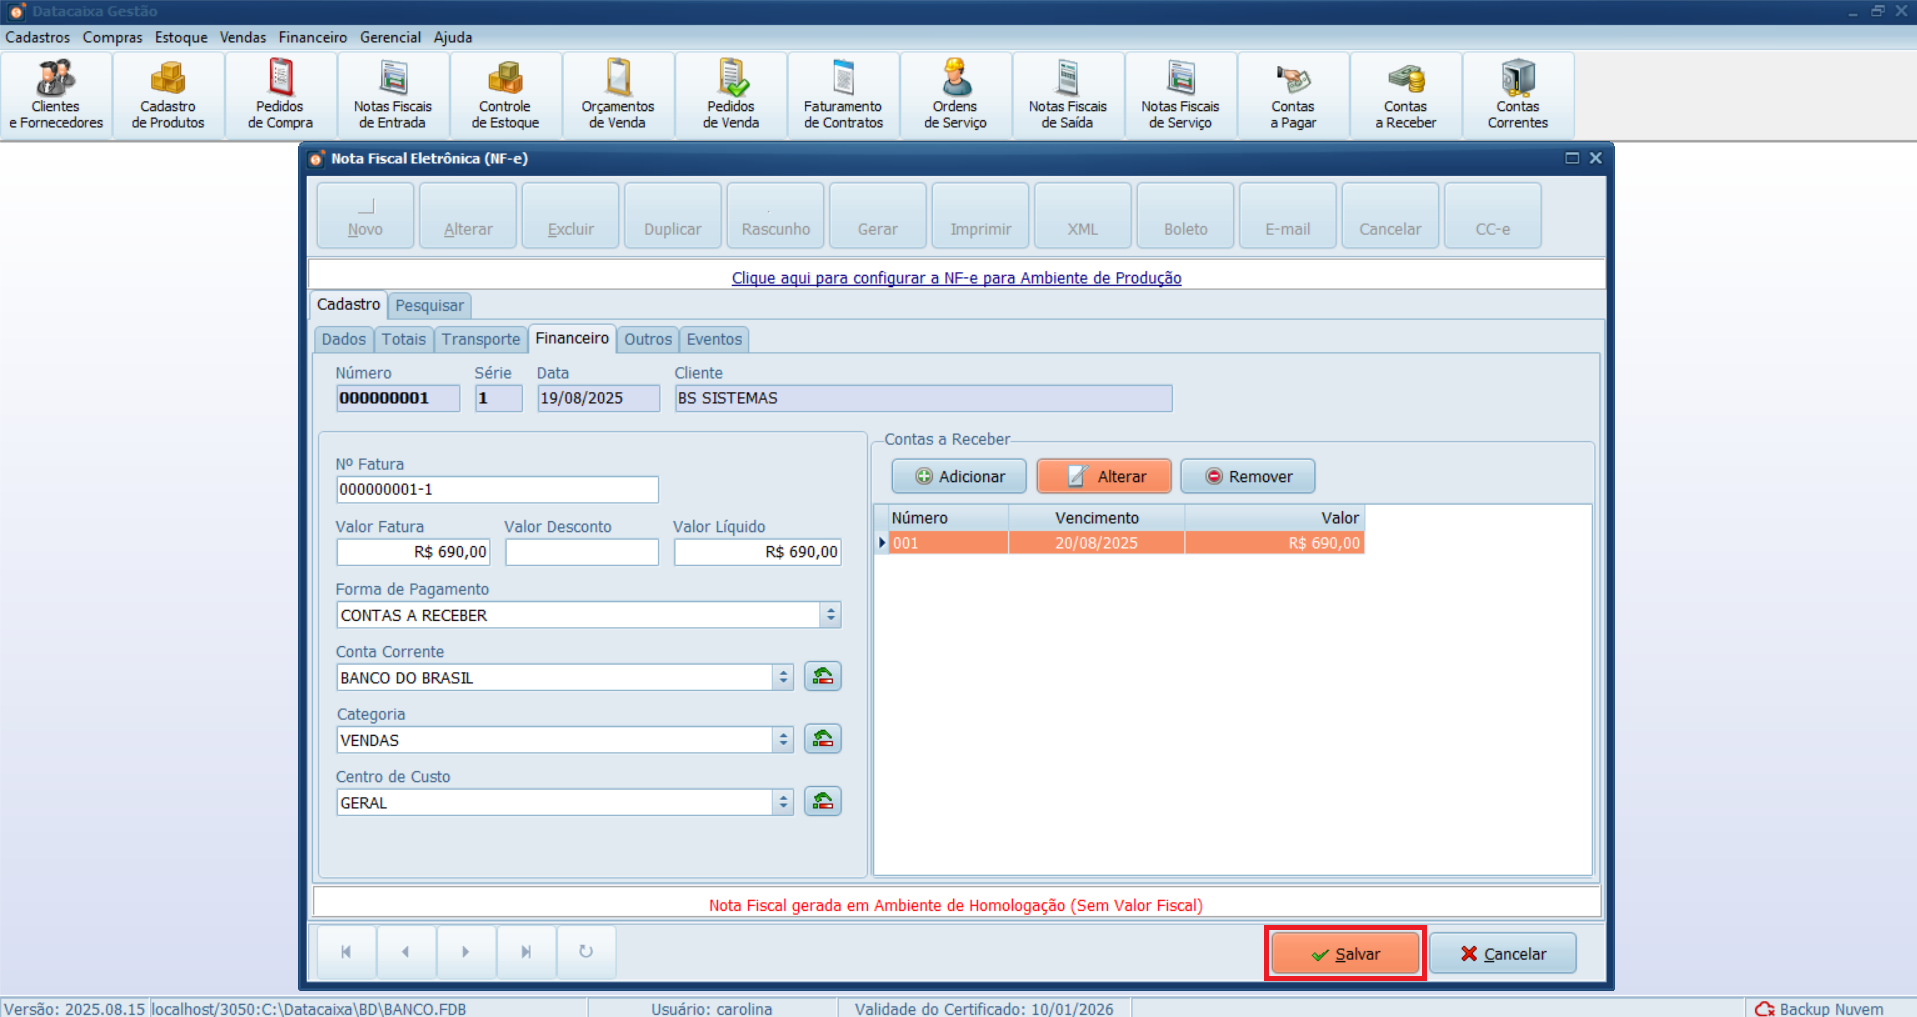The height and width of the screenshot is (1017, 1917).
Task: Click Adicionar in Contas a Receber
Action: (959, 477)
